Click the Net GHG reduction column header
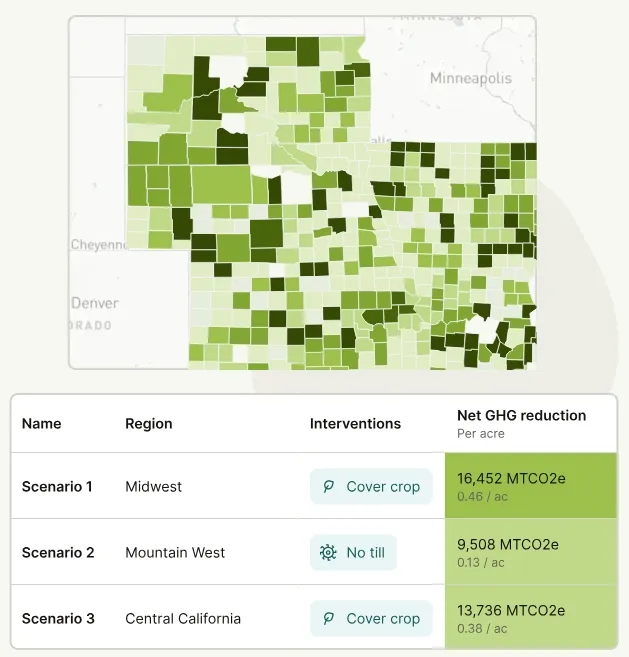 click(x=521, y=416)
